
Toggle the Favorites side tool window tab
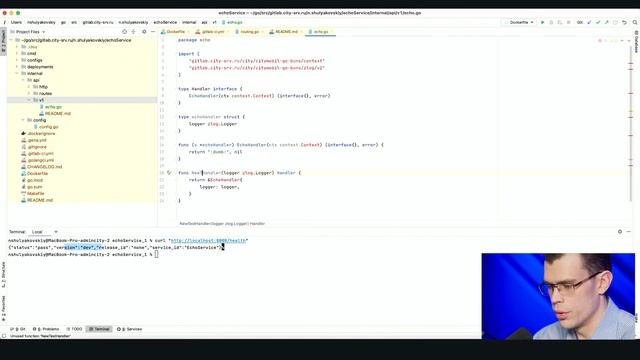tap(3, 308)
